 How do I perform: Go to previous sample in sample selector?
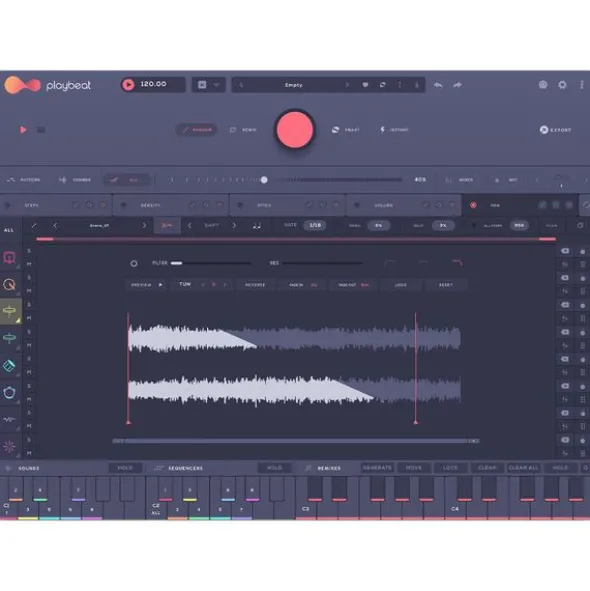pyautogui.click(x=55, y=225)
